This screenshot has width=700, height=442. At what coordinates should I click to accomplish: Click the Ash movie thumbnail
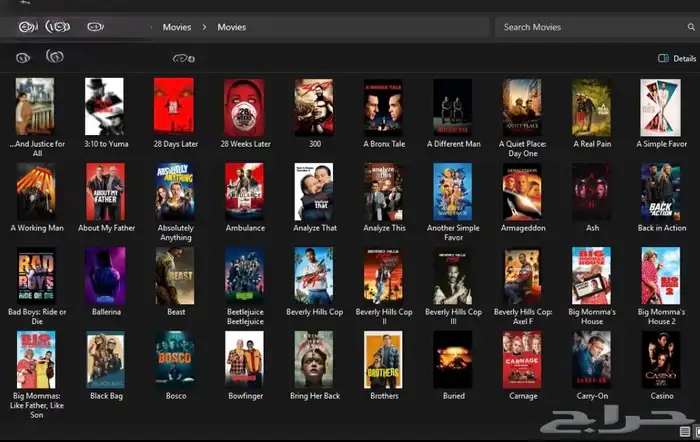tap(592, 192)
